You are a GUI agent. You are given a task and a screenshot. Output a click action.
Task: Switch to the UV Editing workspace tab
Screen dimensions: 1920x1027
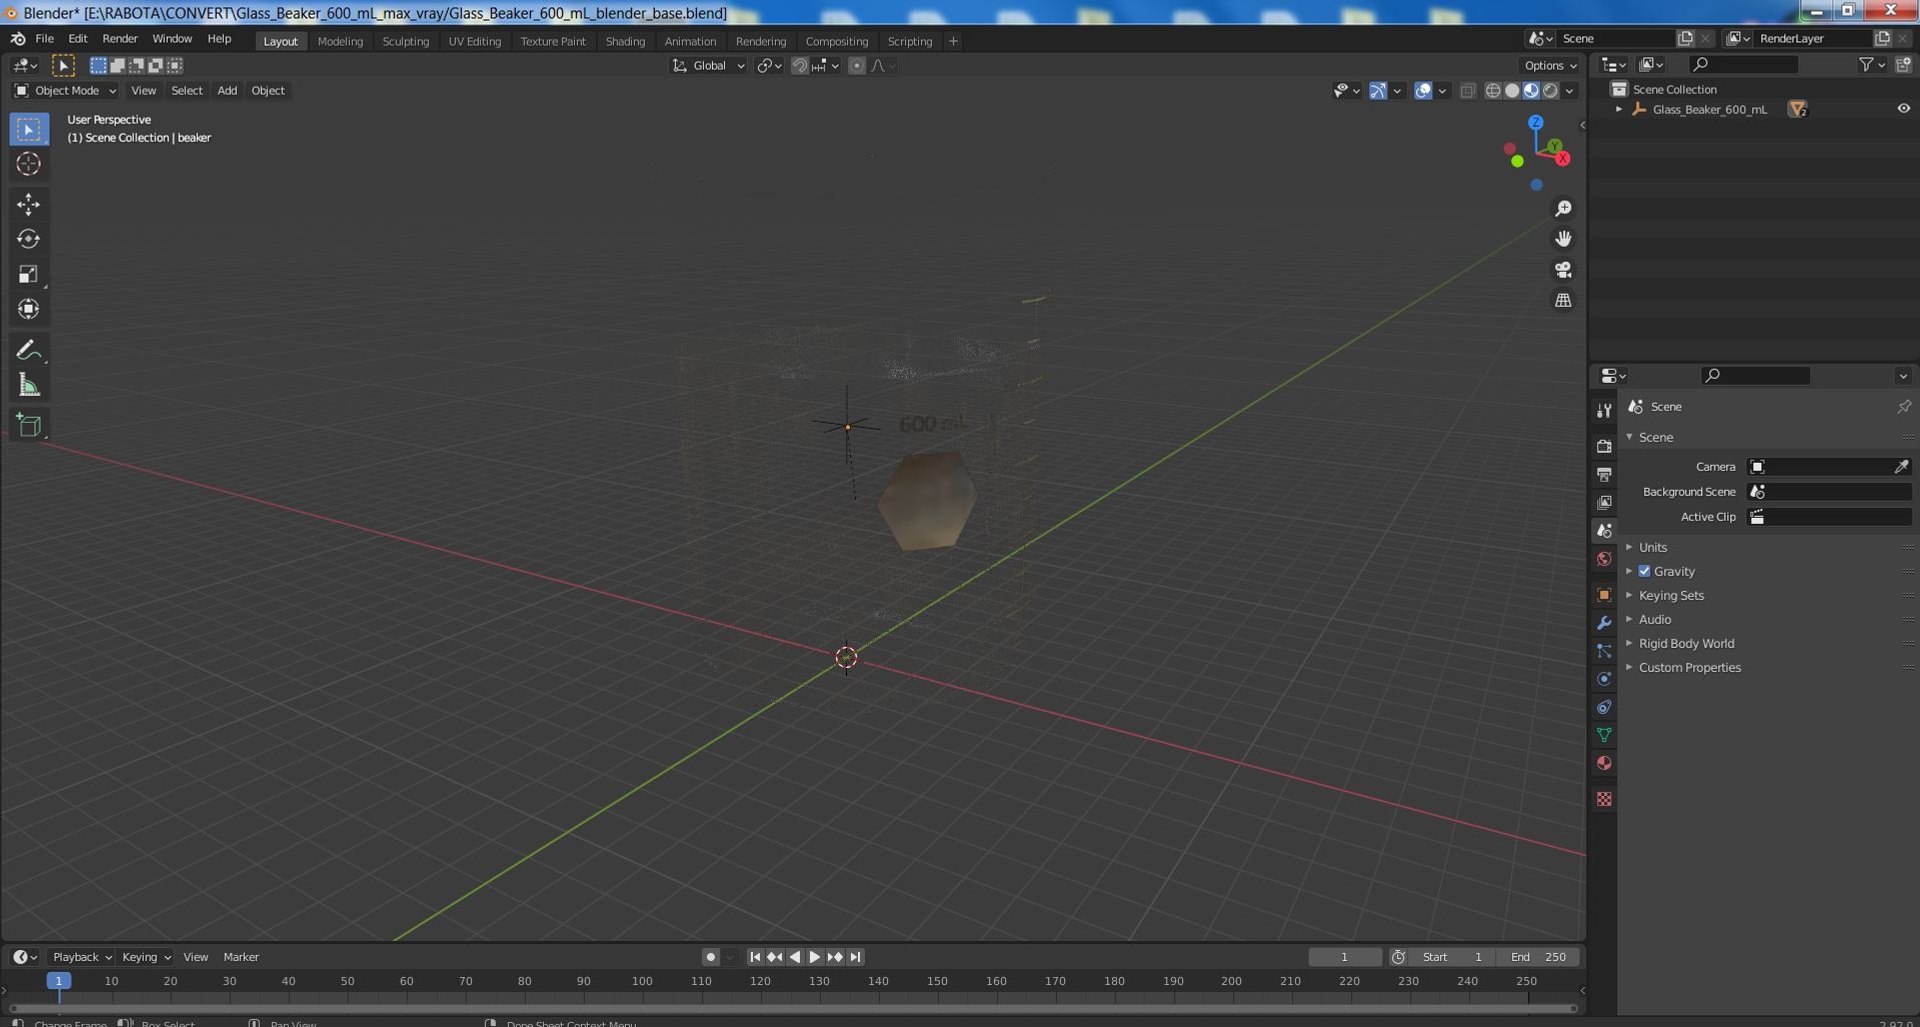click(x=474, y=41)
